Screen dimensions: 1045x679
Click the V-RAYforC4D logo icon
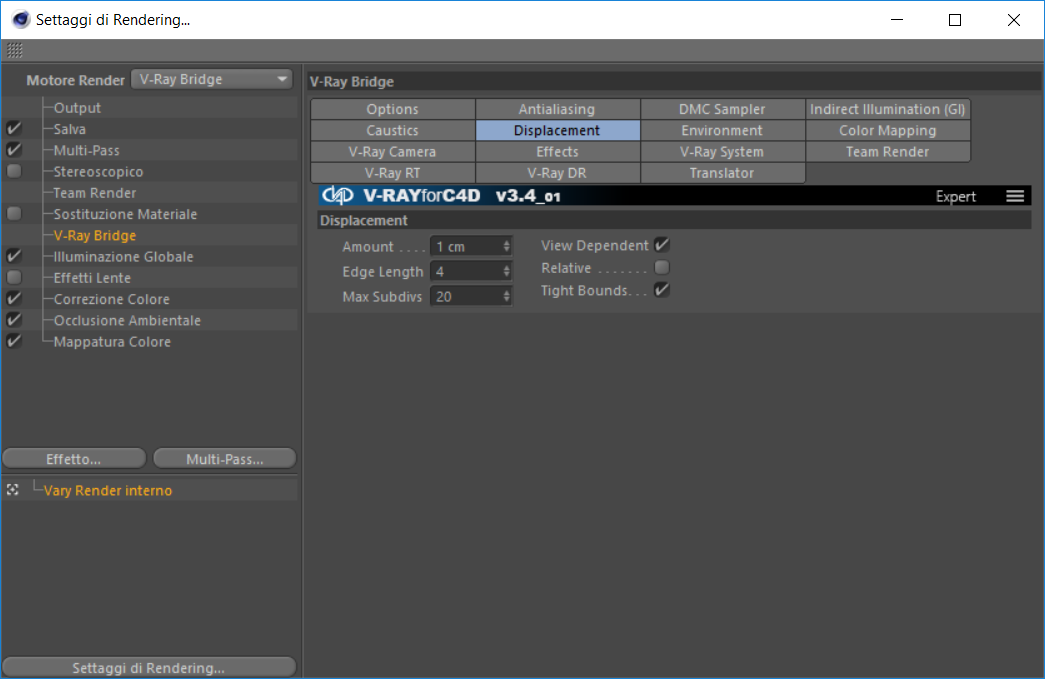pos(337,195)
